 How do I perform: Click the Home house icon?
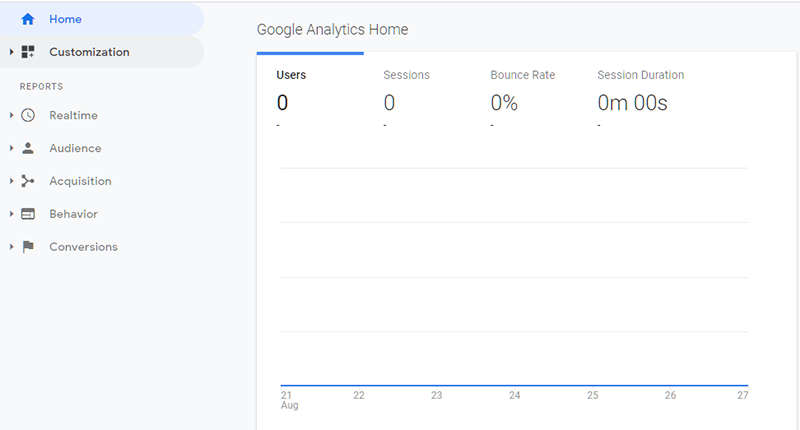28,19
